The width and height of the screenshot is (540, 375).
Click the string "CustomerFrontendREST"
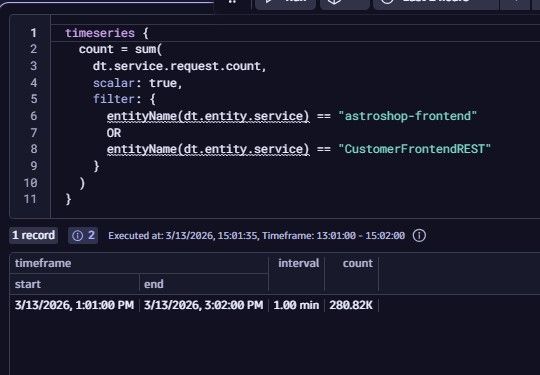[414, 149]
